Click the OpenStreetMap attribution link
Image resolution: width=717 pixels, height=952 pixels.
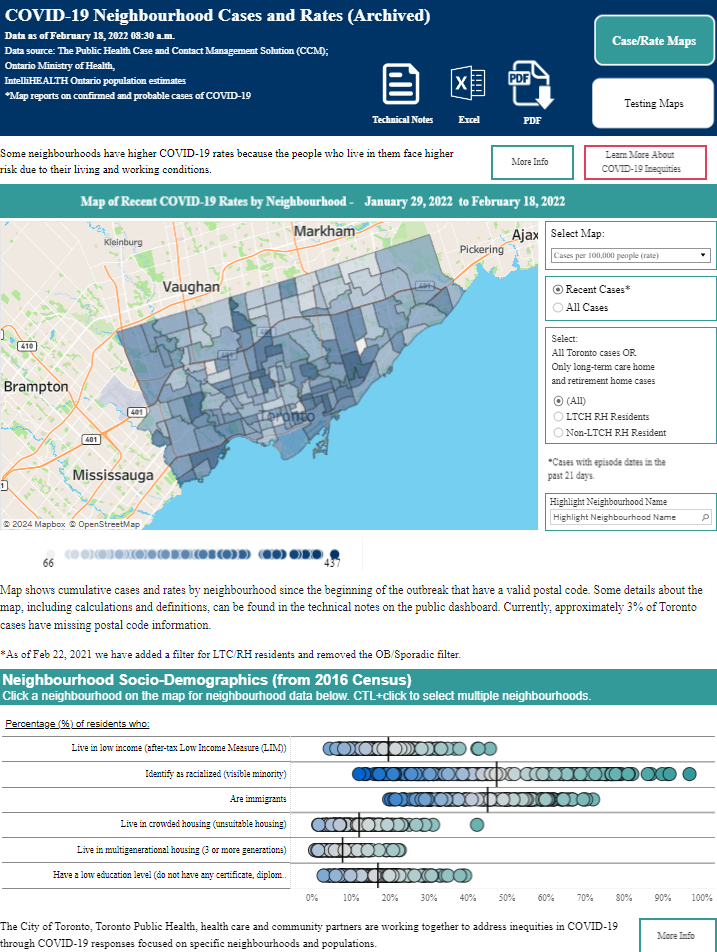pyautogui.click(x=104, y=524)
